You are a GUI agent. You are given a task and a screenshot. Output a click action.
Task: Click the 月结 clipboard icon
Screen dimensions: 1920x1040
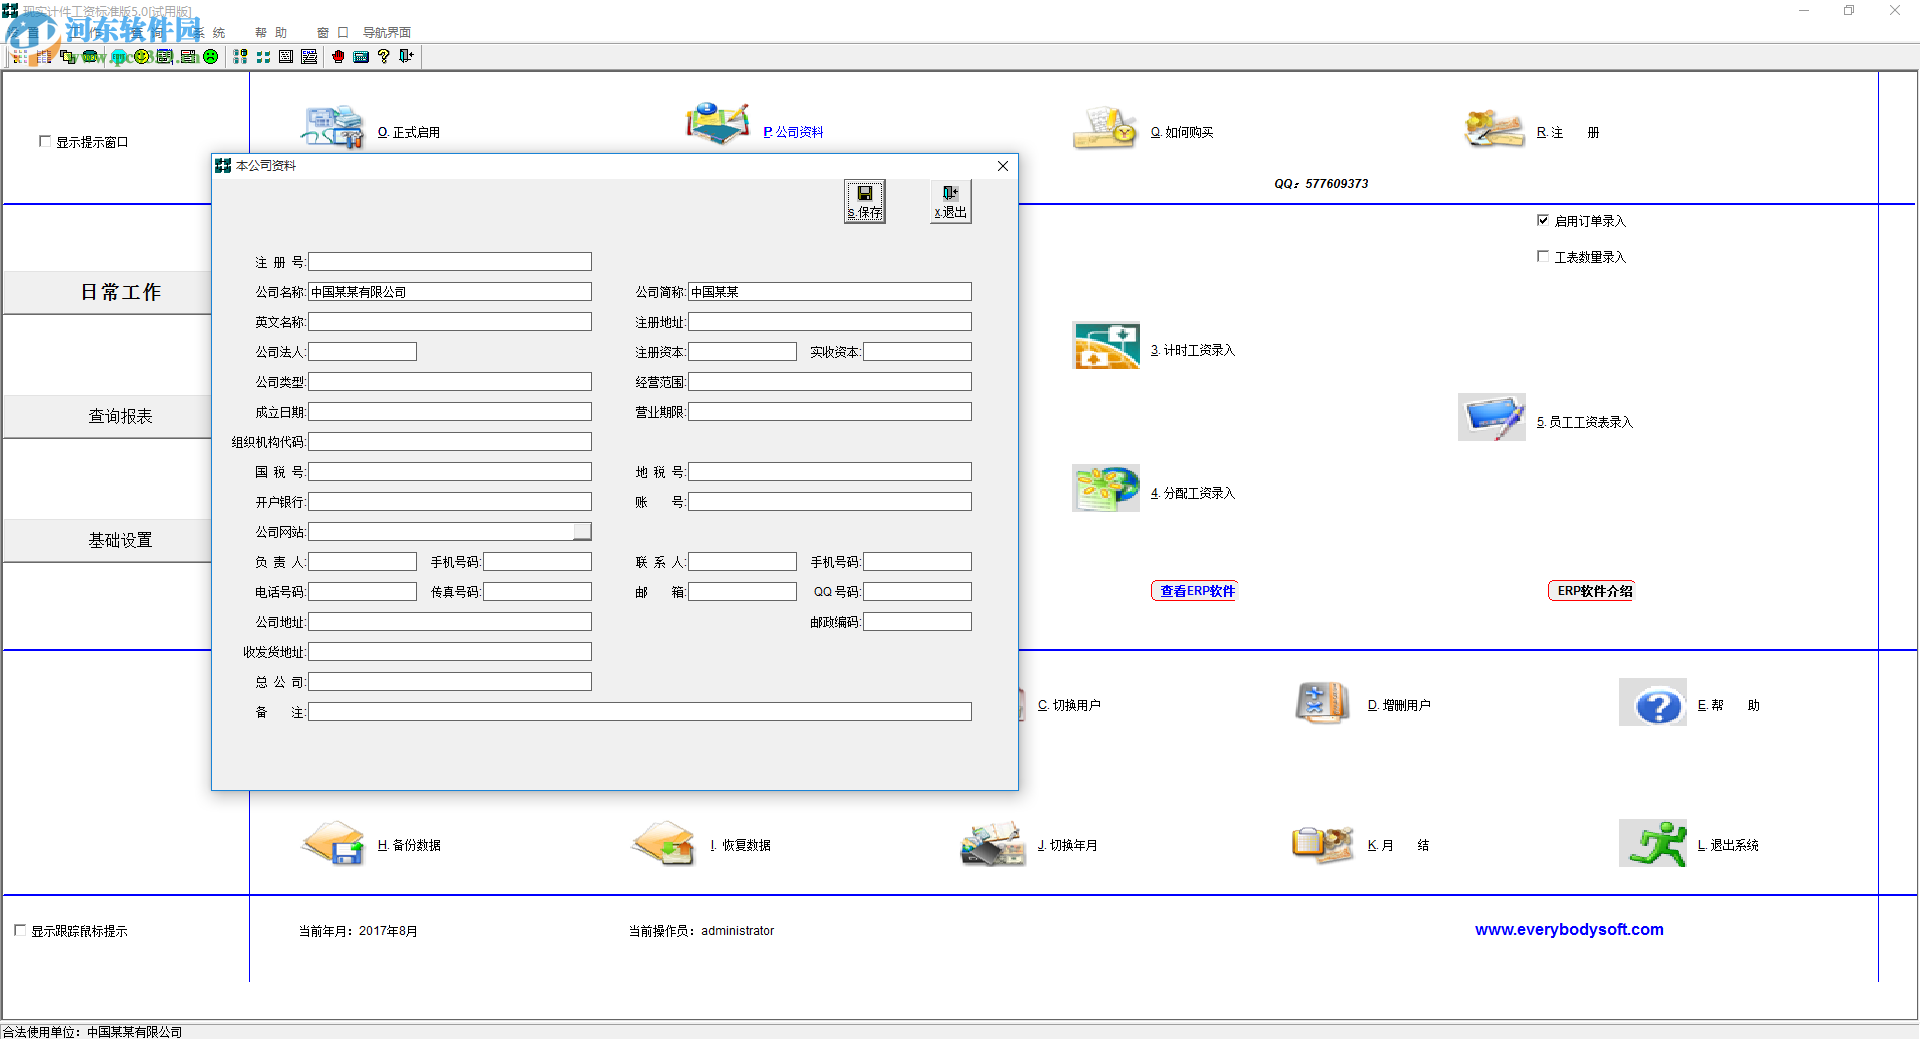[1323, 843]
